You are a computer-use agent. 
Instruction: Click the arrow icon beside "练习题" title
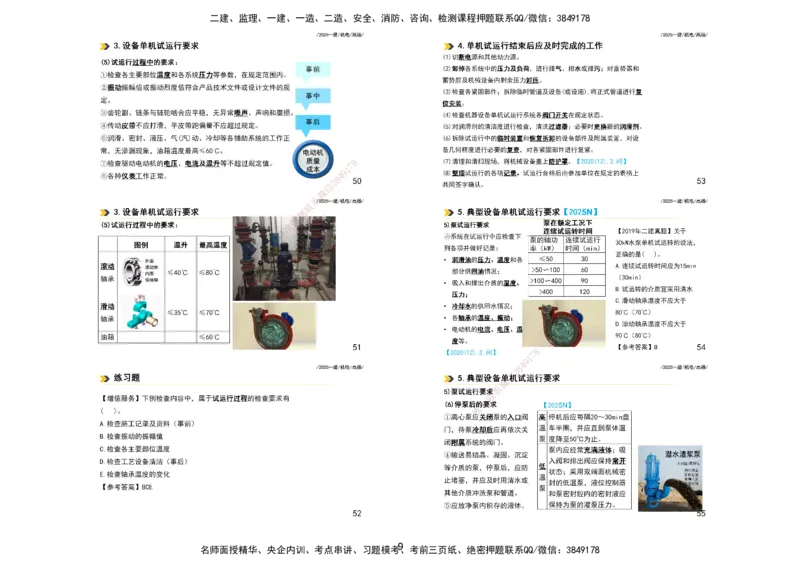click(x=105, y=378)
